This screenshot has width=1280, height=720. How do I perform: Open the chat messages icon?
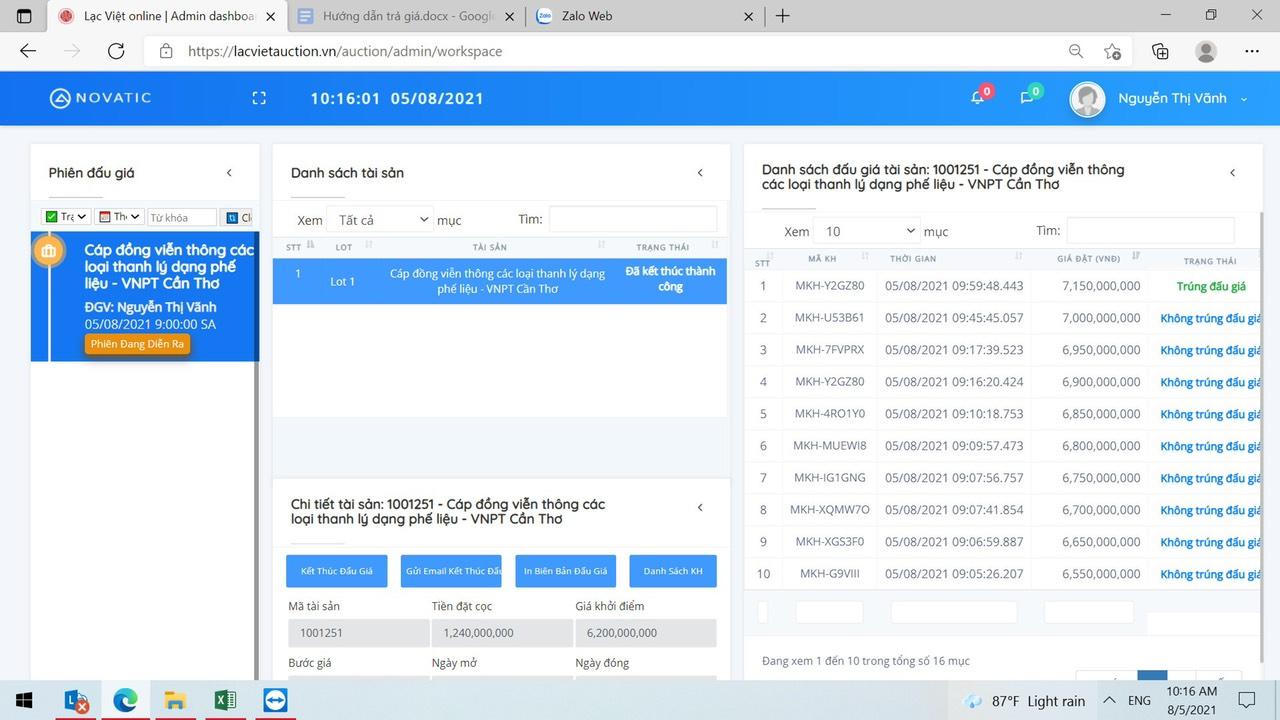point(1027,98)
